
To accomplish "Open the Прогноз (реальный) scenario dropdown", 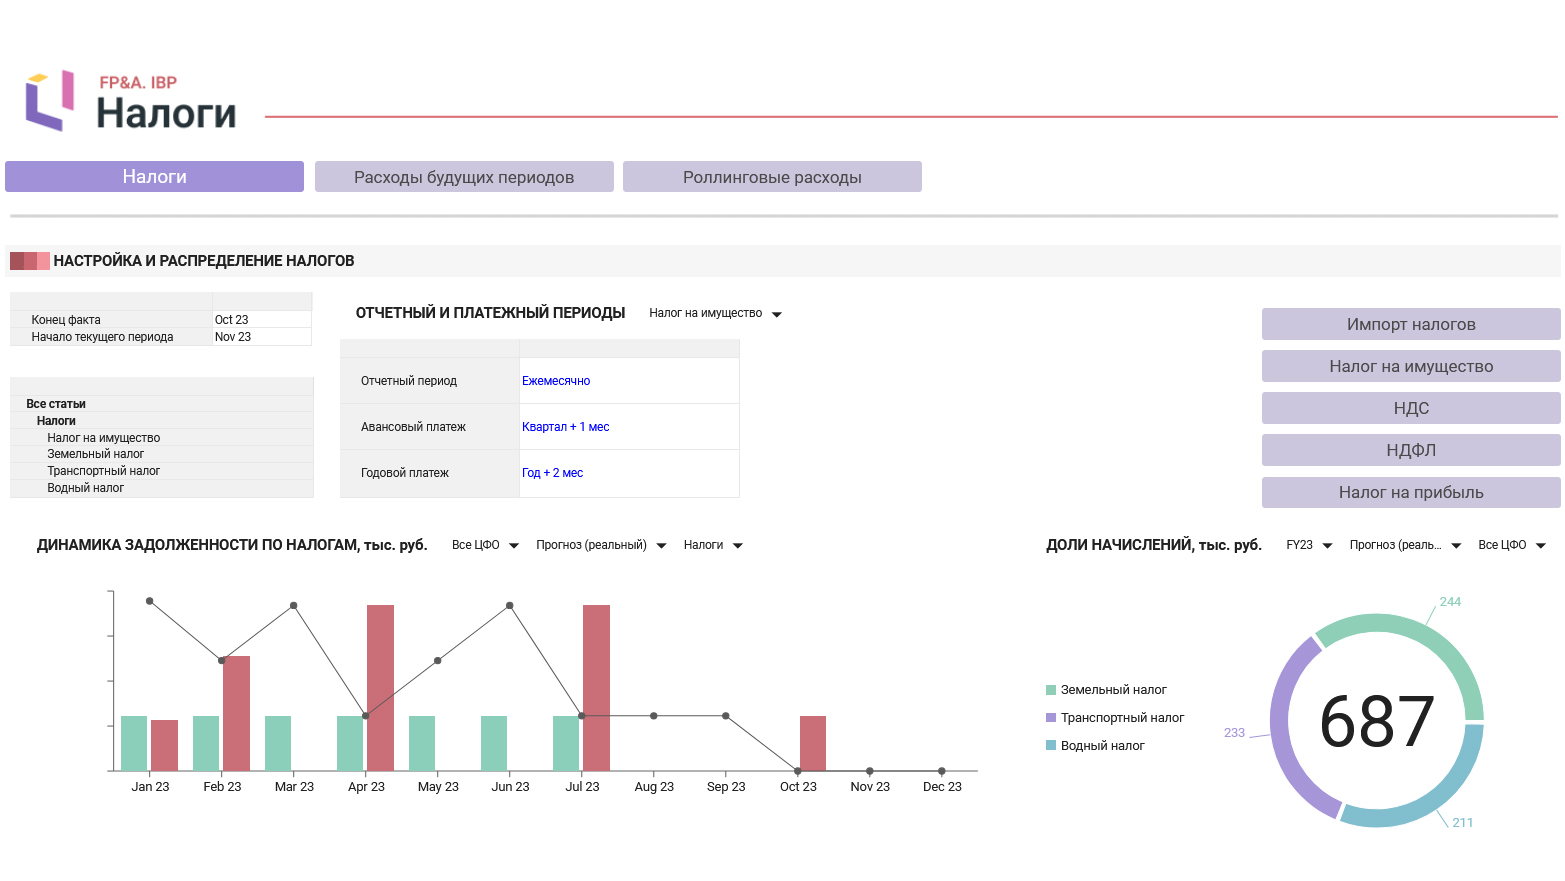I will click(601, 546).
